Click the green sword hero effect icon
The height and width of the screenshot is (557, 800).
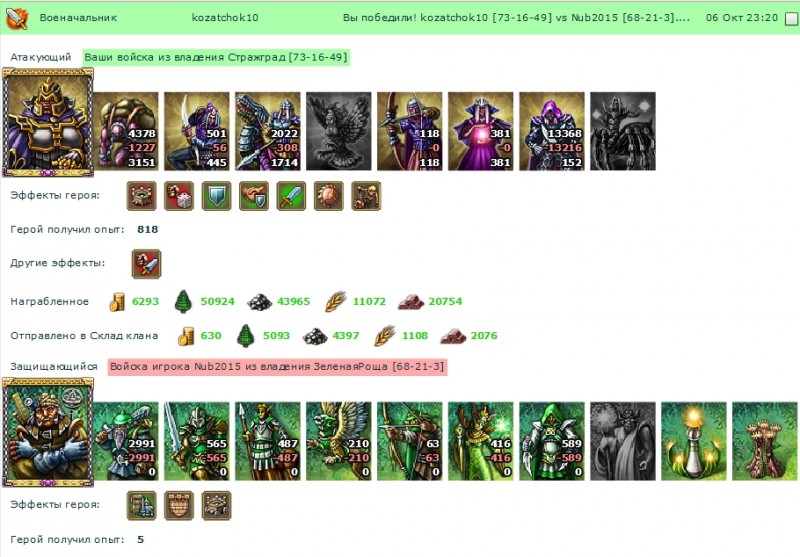(x=291, y=196)
